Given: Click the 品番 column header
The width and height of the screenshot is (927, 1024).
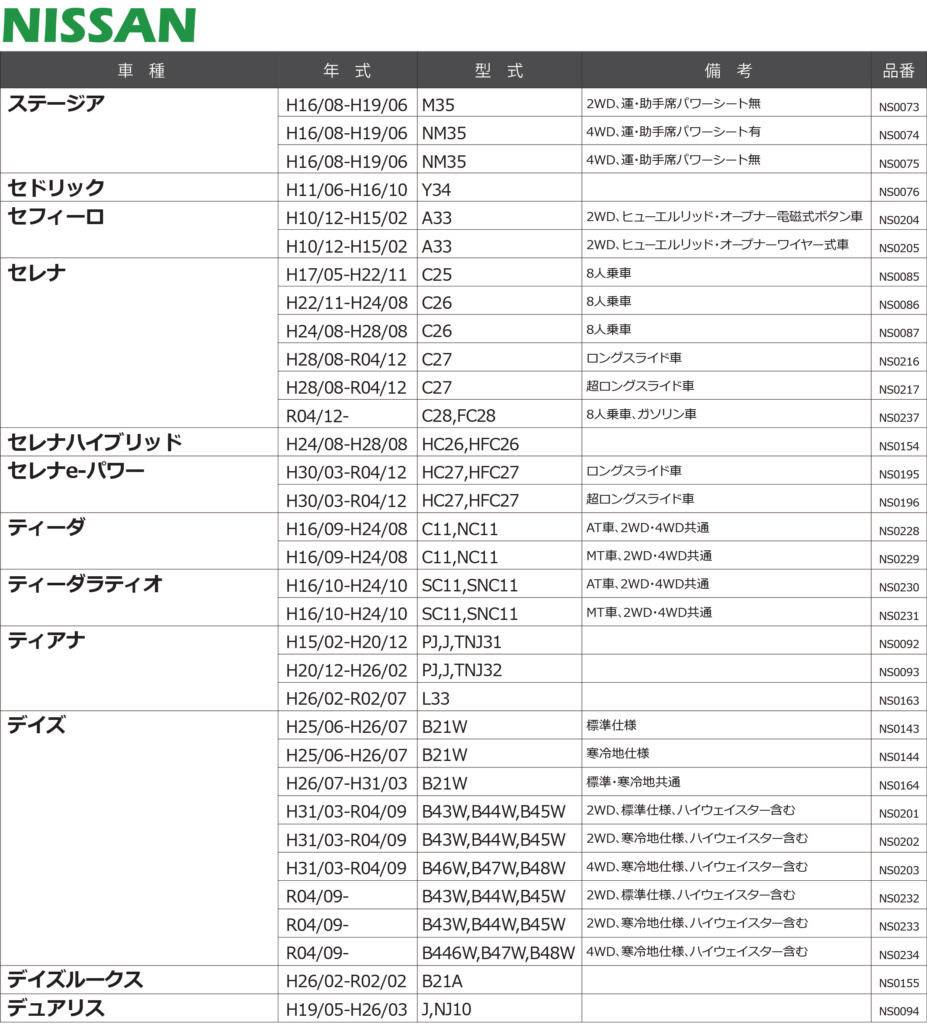Looking at the screenshot, I should click(x=898, y=71).
